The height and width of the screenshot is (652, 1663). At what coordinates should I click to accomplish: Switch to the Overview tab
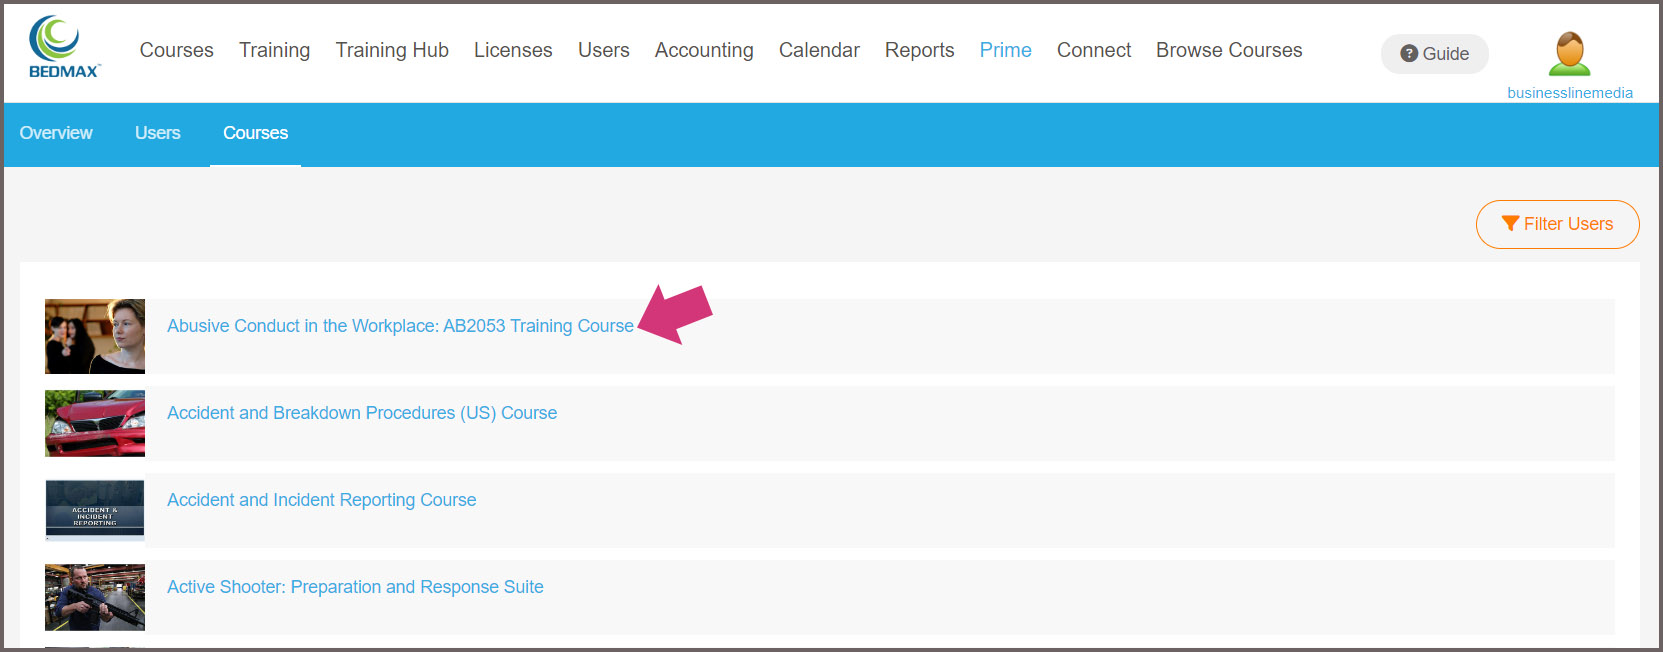(x=56, y=133)
